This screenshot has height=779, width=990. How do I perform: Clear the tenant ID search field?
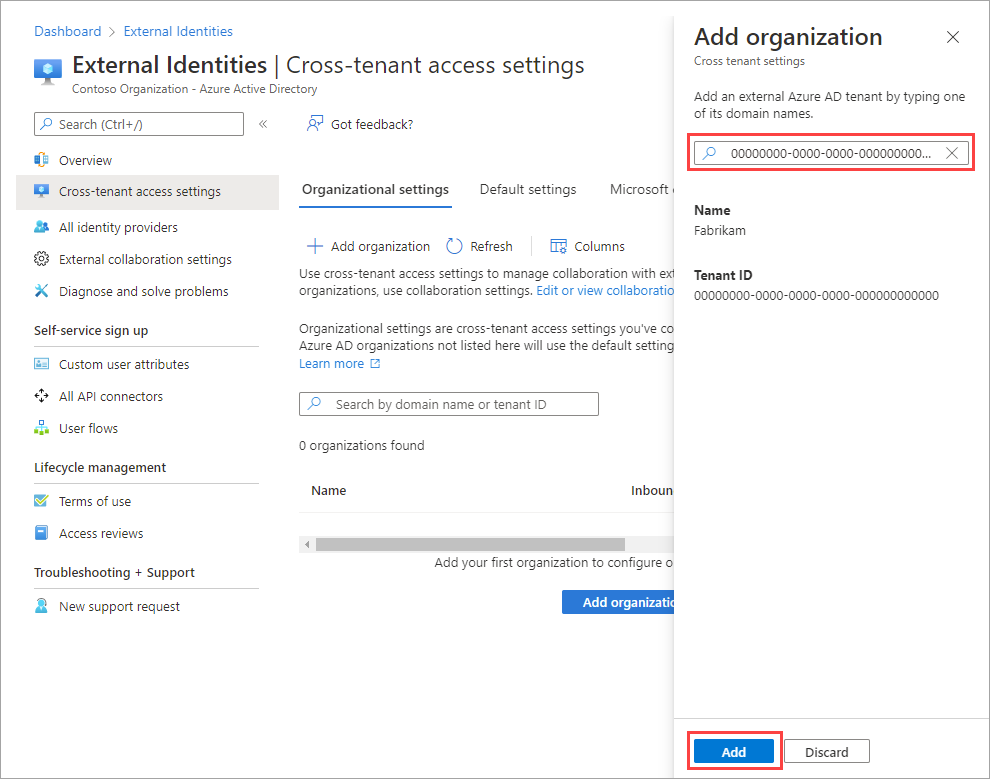952,153
